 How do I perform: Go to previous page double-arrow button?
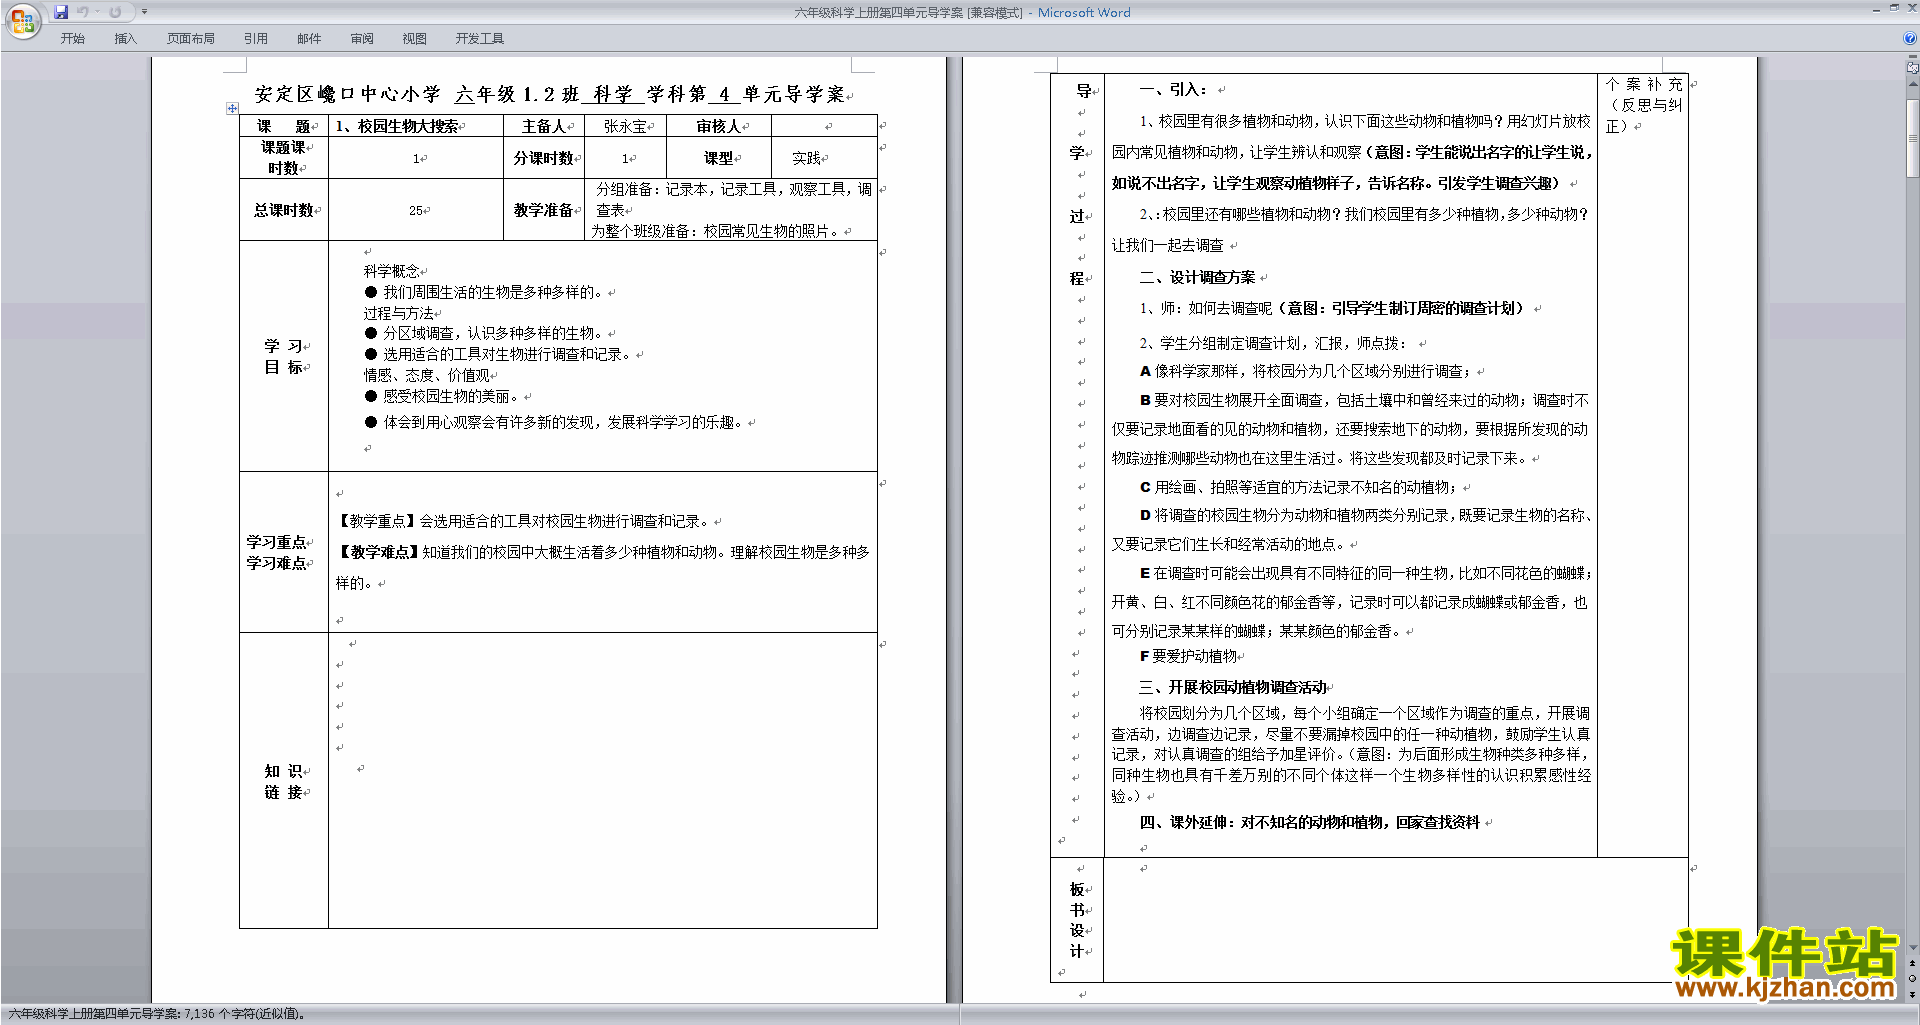1912,963
